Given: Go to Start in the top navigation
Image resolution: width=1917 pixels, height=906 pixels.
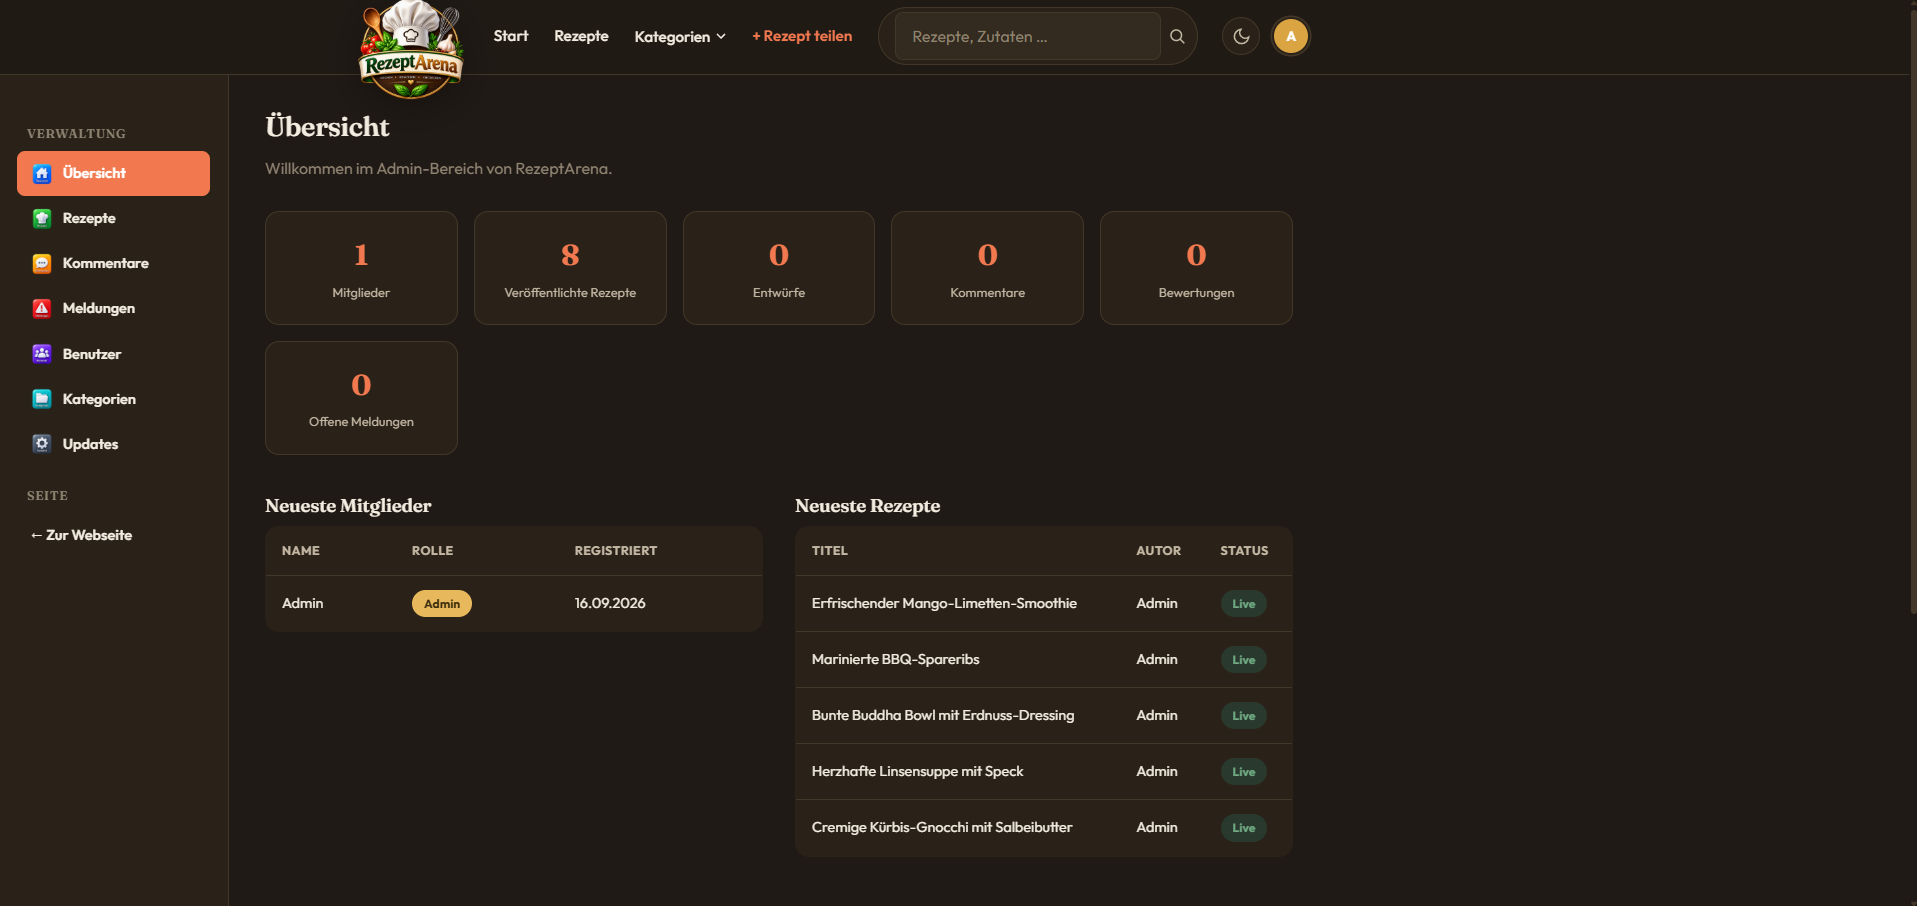Looking at the screenshot, I should tap(511, 36).
